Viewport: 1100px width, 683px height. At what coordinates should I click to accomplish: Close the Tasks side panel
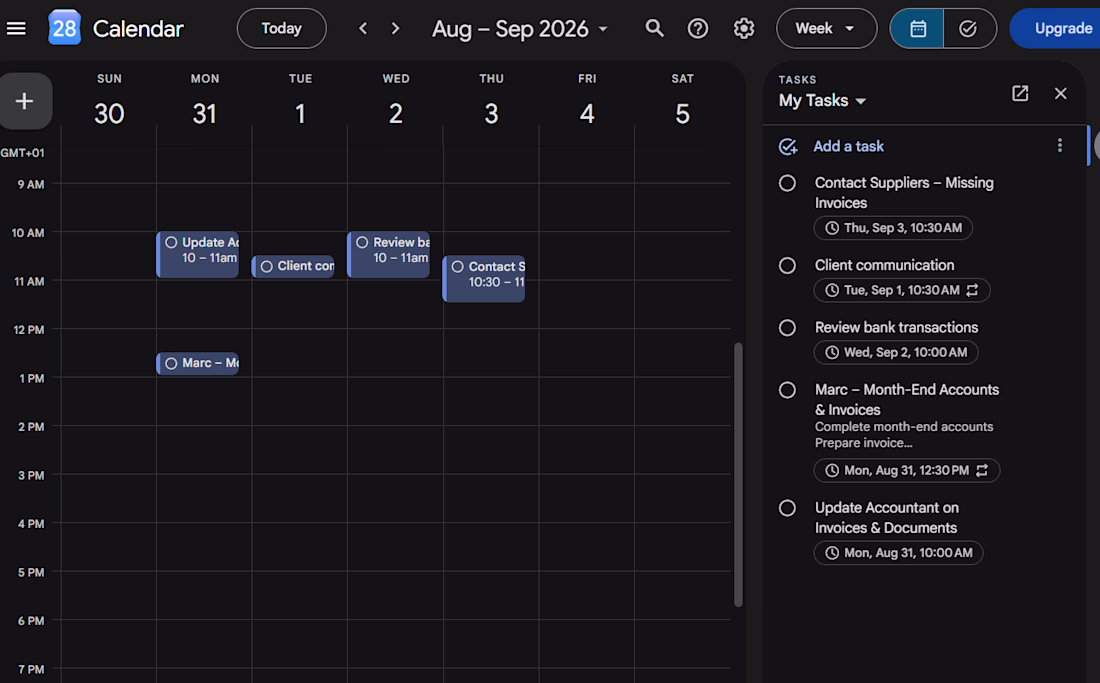pyautogui.click(x=1061, y=93)
